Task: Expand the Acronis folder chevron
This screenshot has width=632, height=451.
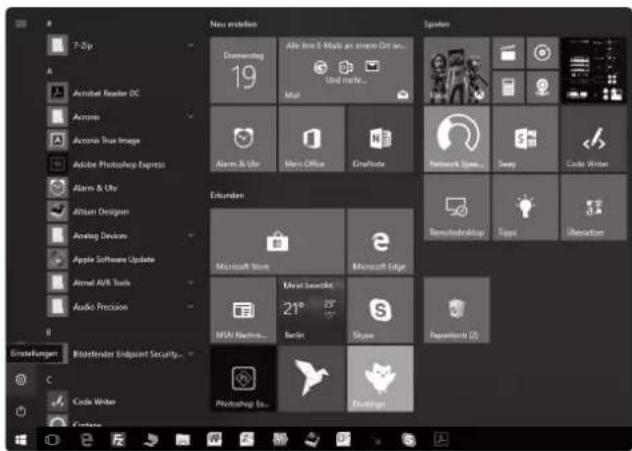Action: tap(191, 116)
